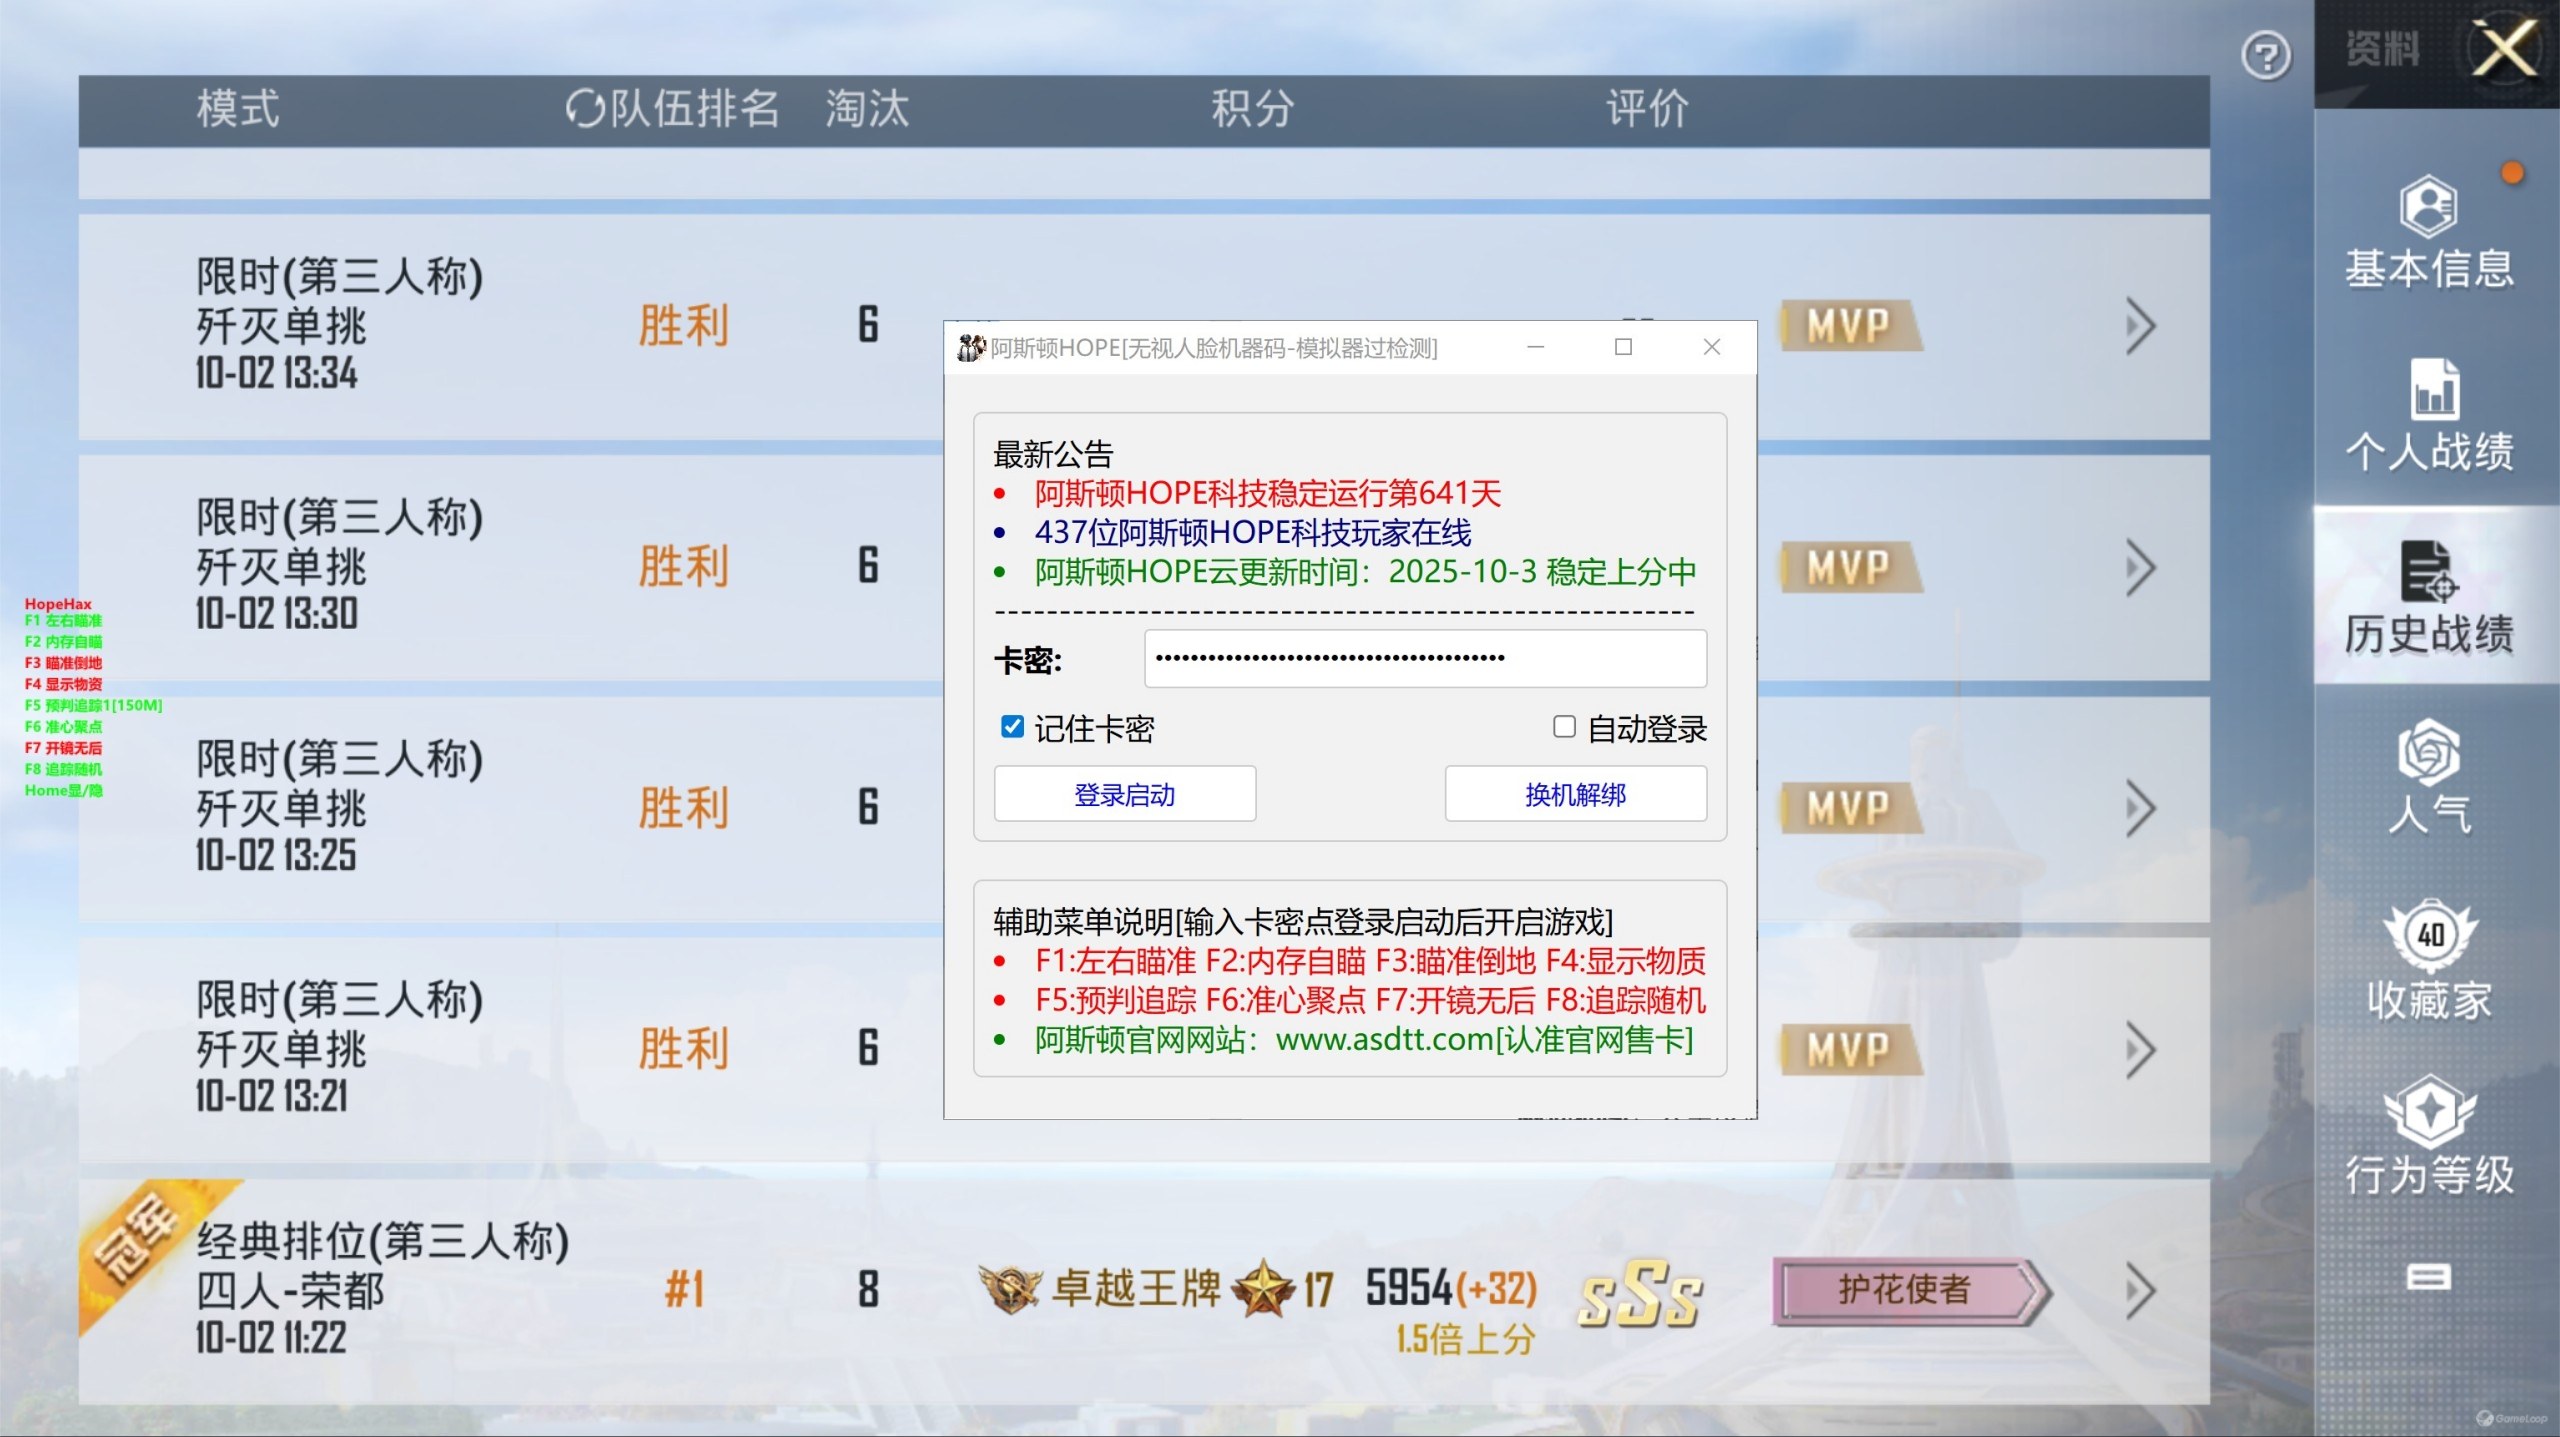Viewport: 2560px width, 1437px height.
Task: Open the 收藏家 level 40 badge icon
Action: (2430, 936)
